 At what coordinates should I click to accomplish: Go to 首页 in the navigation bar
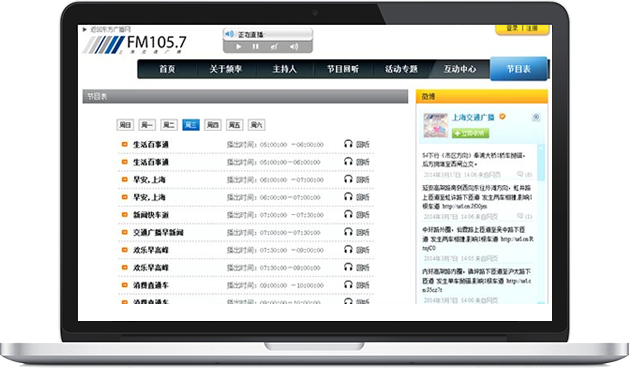pyautogui.click(x=167, y=69)
